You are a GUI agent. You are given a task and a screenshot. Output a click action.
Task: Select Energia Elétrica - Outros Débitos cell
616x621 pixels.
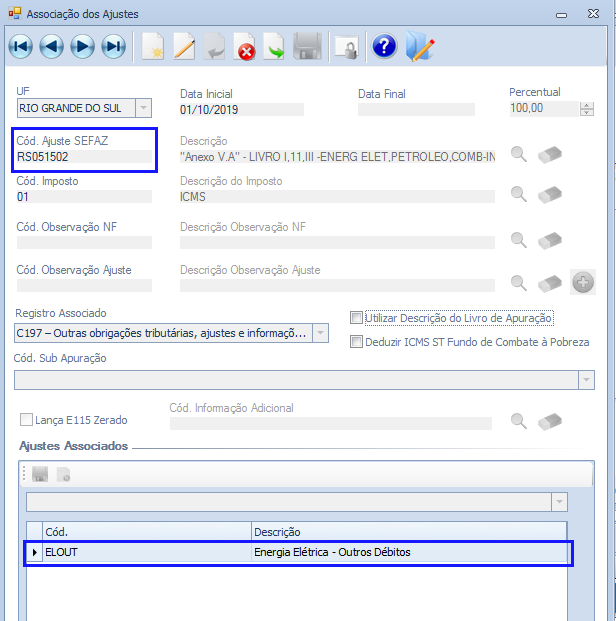pos(409,552)
